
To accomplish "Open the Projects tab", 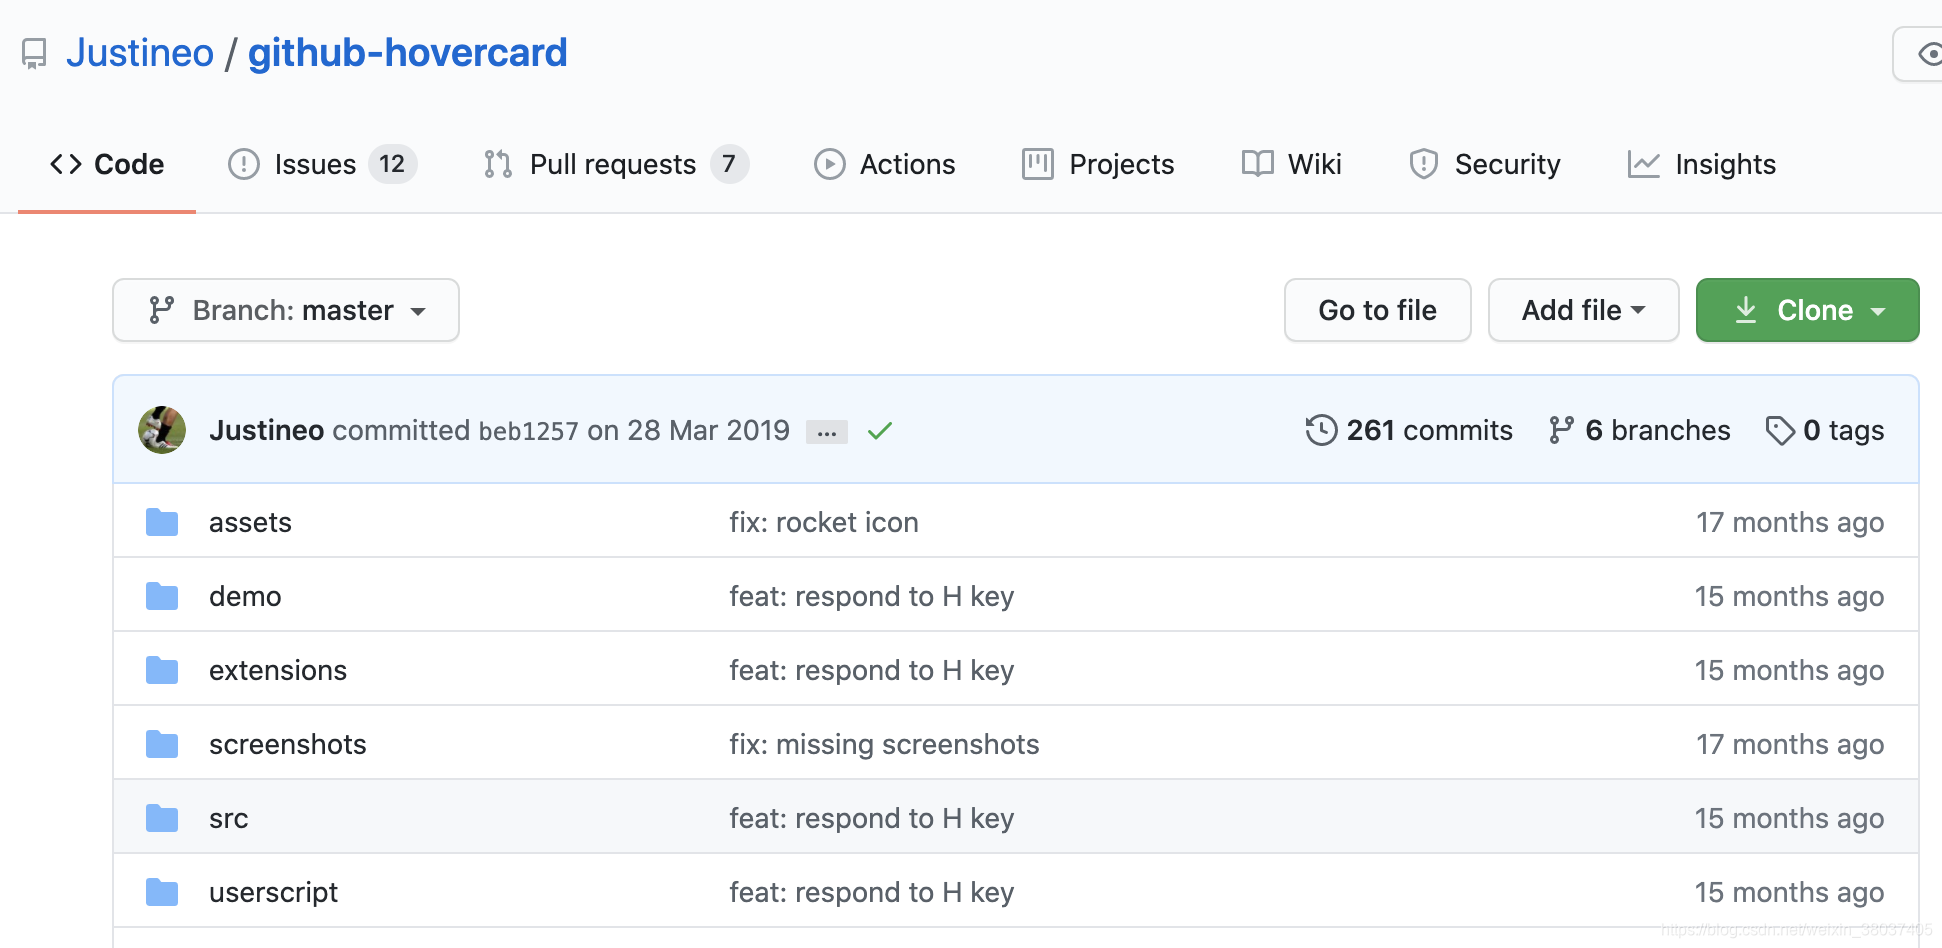I will coord(1098,164).
